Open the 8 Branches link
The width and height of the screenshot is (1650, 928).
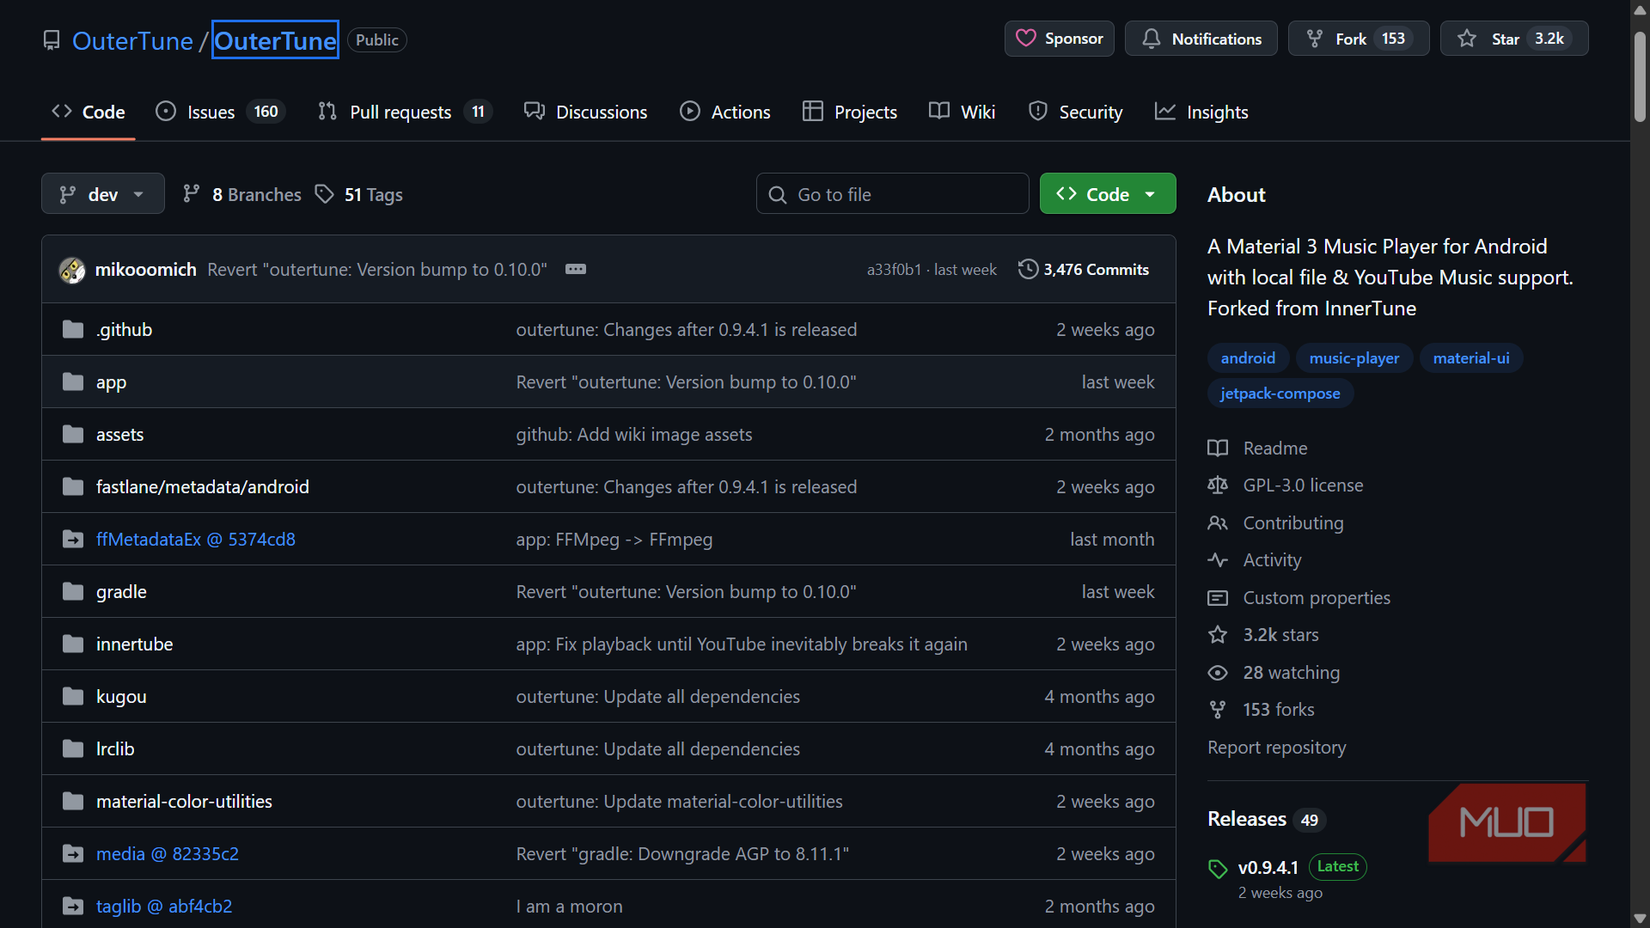point(242,194)
